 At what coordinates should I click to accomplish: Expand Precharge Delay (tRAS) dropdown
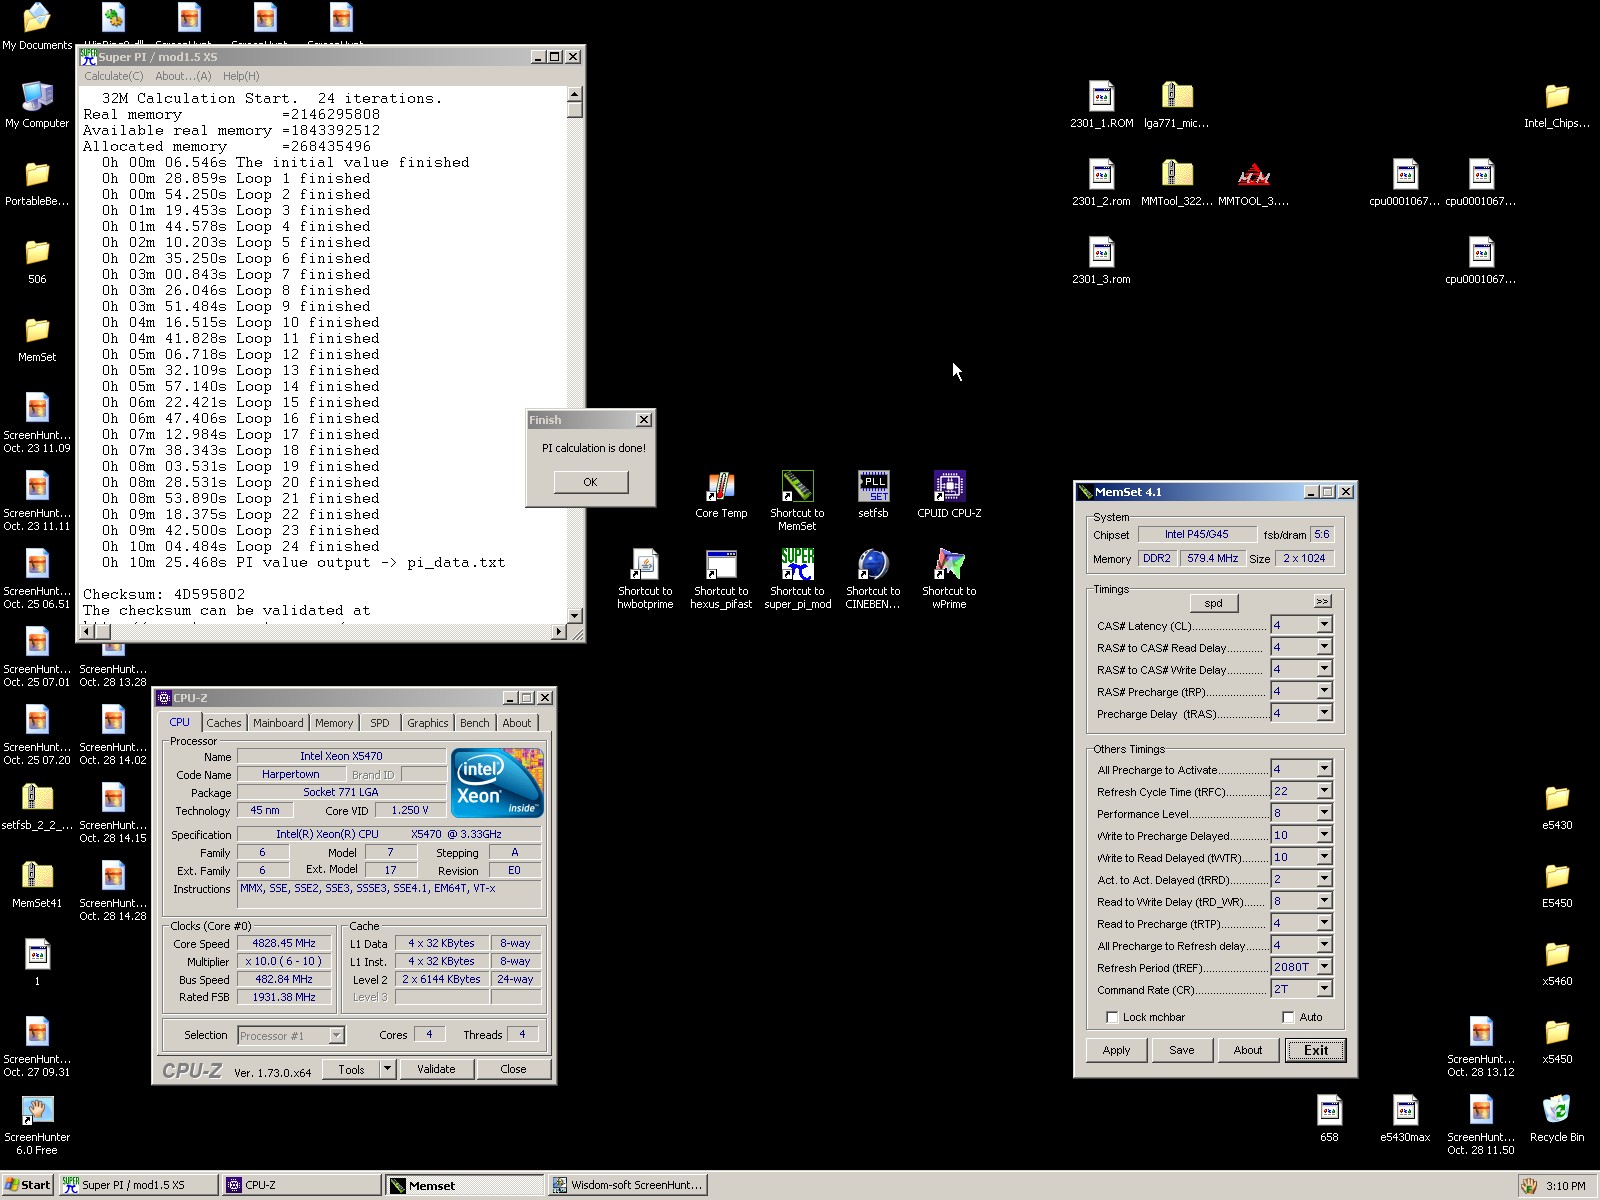[1324, 713]
